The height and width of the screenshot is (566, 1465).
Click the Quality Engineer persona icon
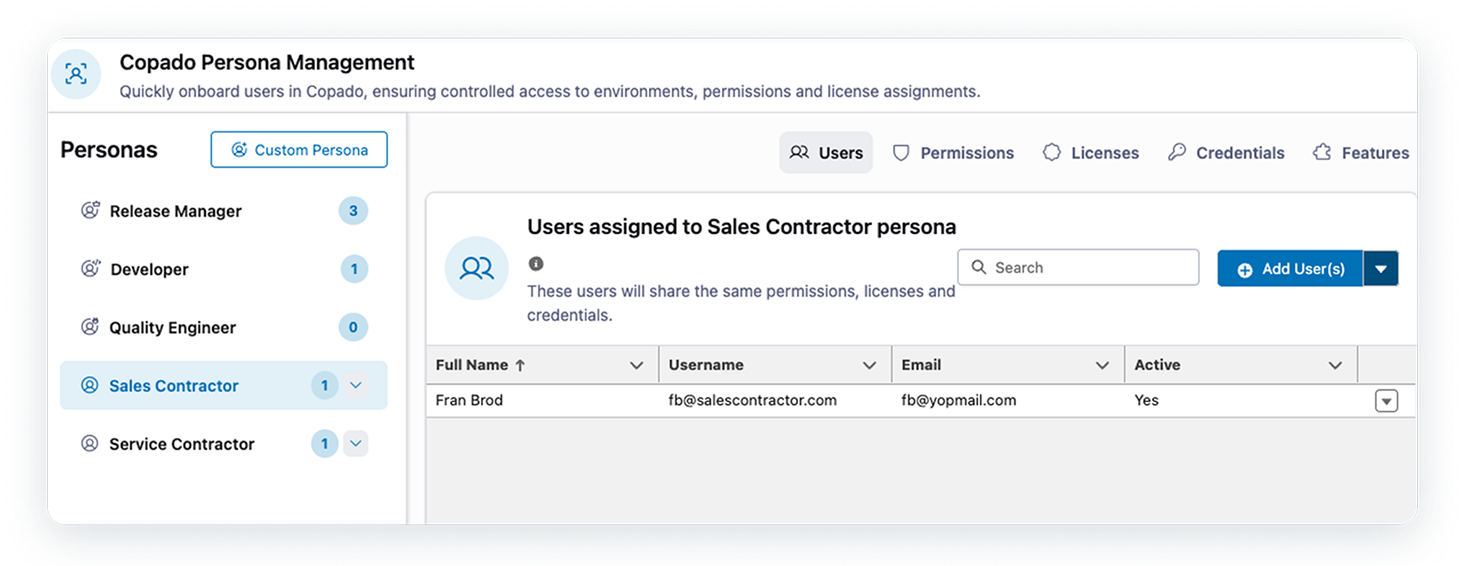[x=90, y=327]
